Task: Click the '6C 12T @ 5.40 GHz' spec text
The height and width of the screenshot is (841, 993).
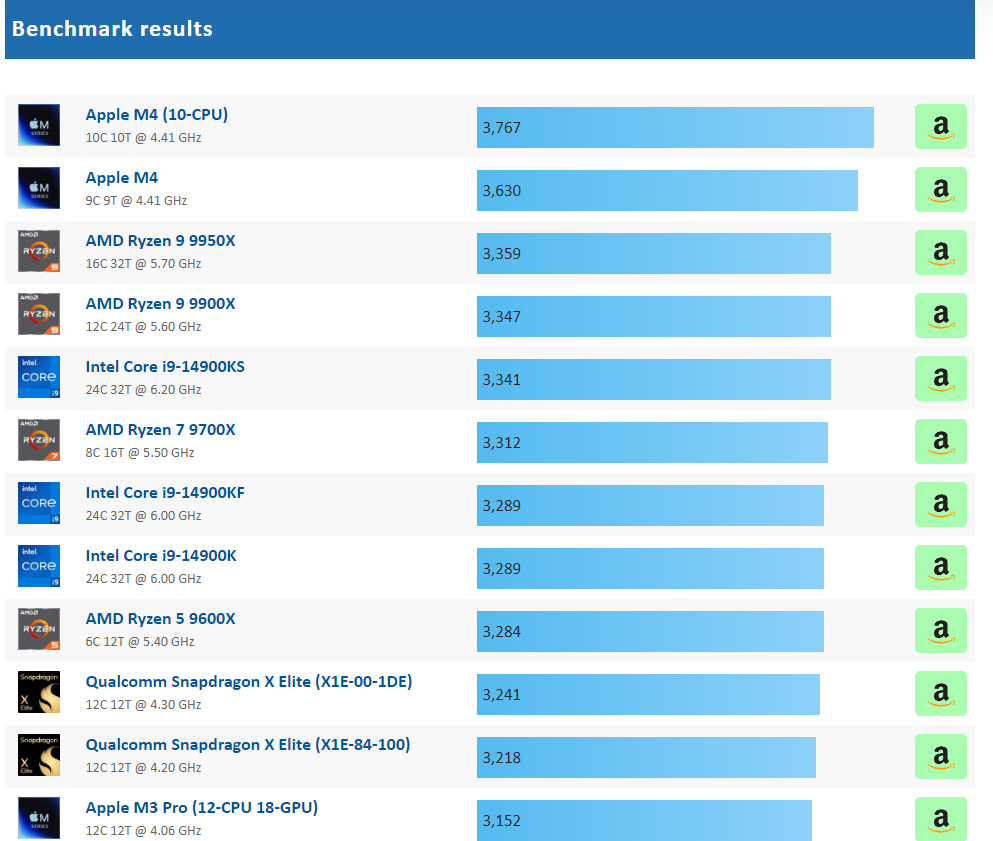Action: [140, 642]
